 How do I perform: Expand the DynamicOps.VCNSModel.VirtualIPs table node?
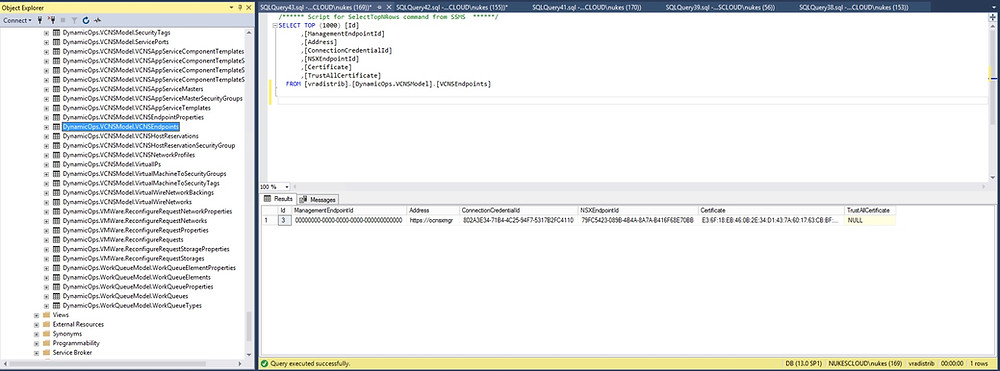pos(46,164)
